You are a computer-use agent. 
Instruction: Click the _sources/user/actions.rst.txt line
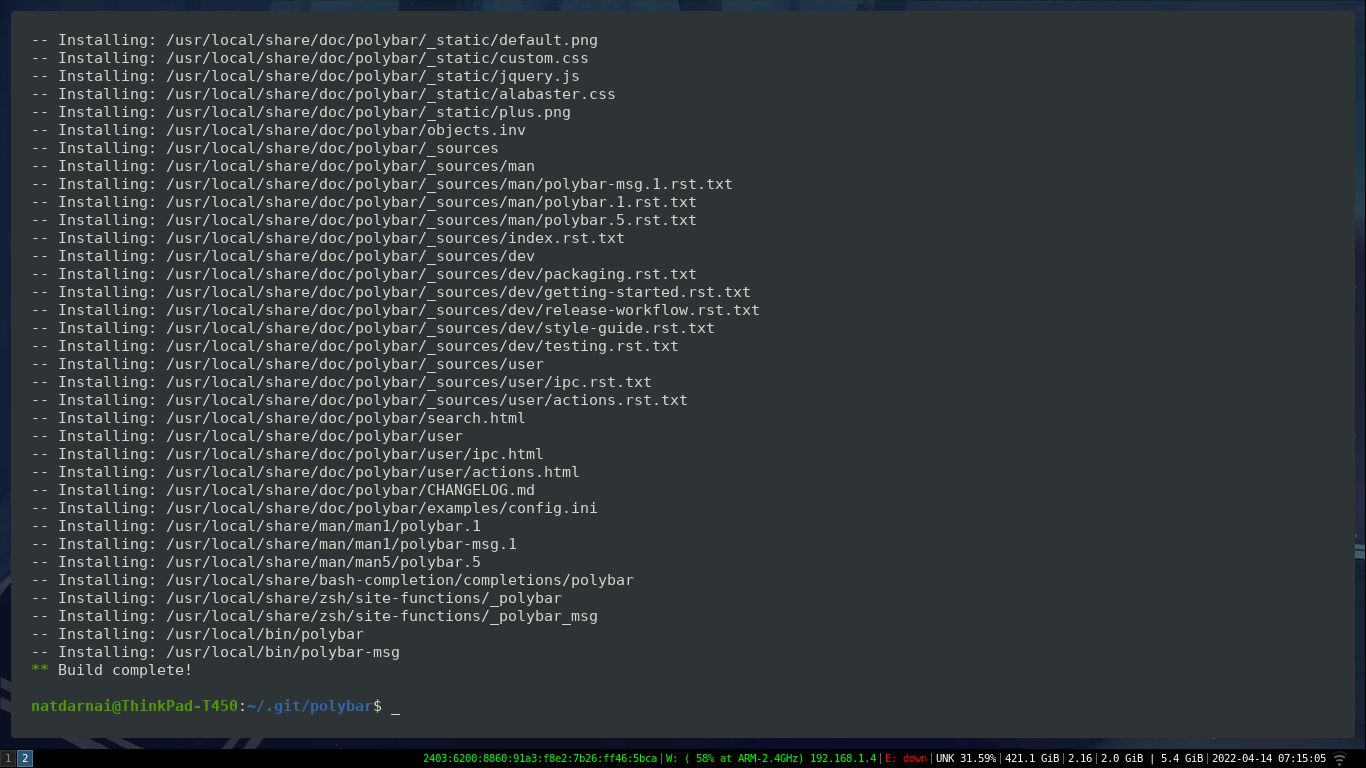[359, 400]
